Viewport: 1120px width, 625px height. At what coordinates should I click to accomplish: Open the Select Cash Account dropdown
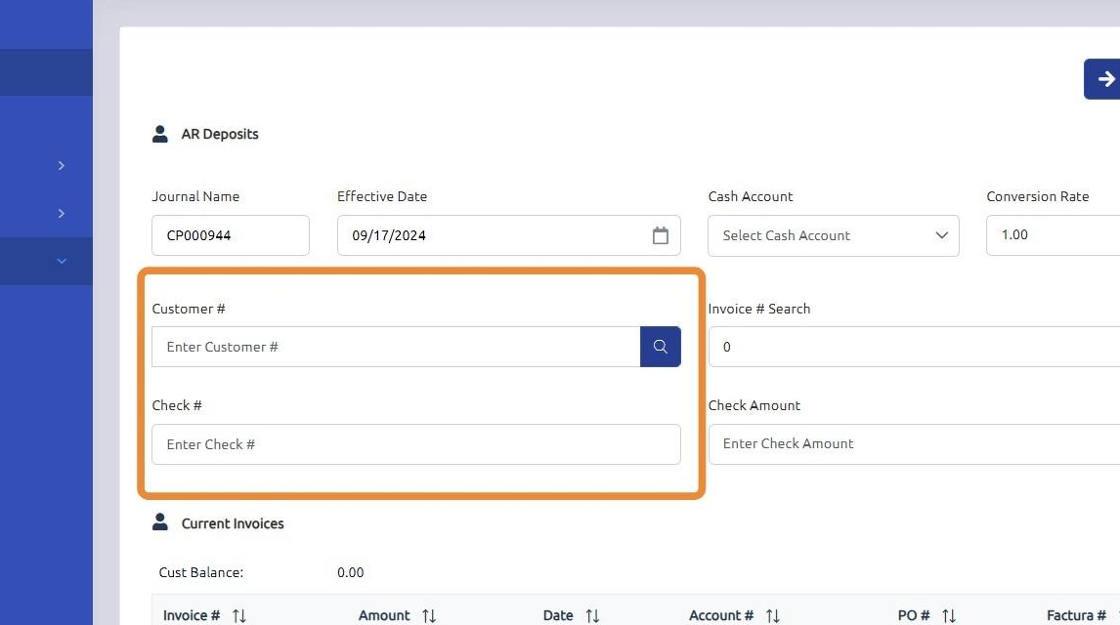(833, 236)
